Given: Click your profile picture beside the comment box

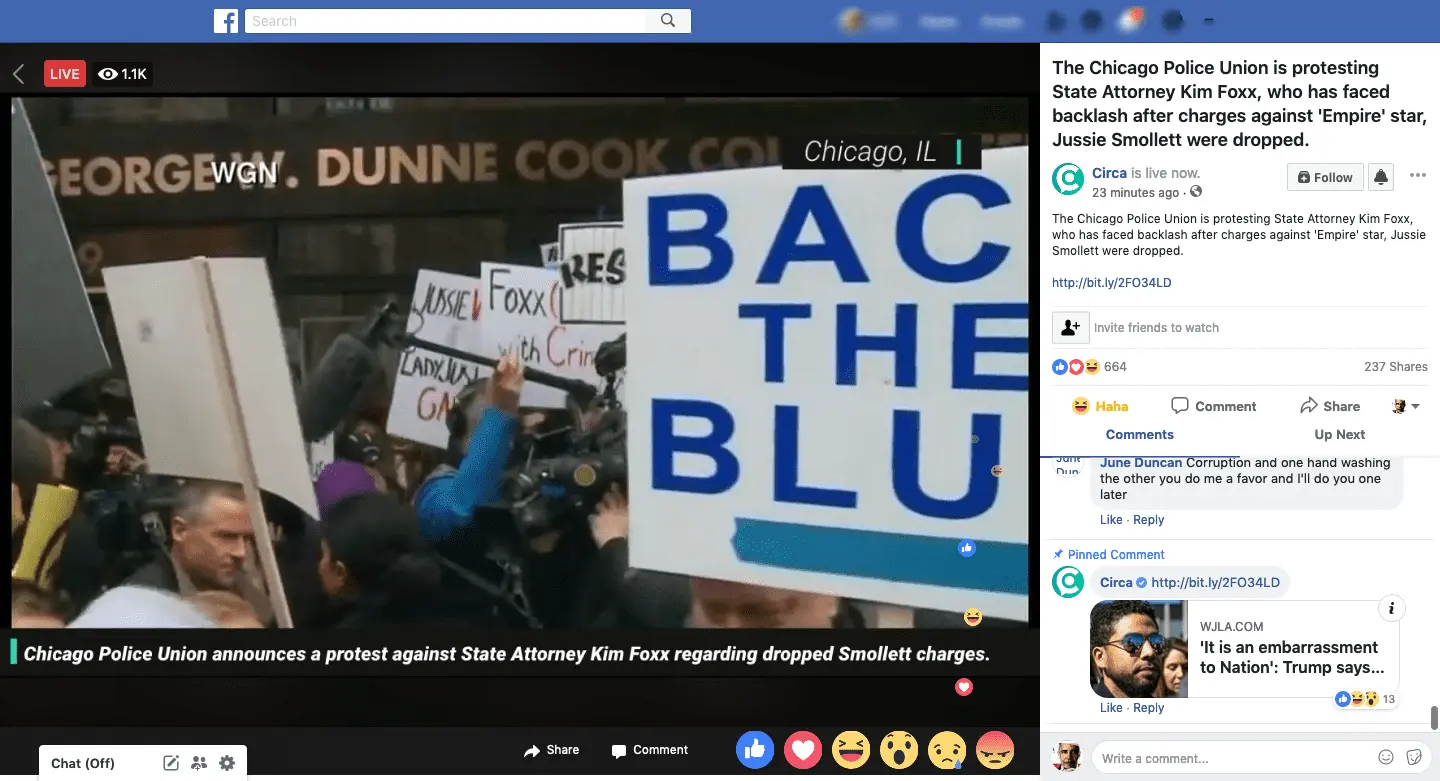Looking at the screenshot, I should [x=1068, y=757].
